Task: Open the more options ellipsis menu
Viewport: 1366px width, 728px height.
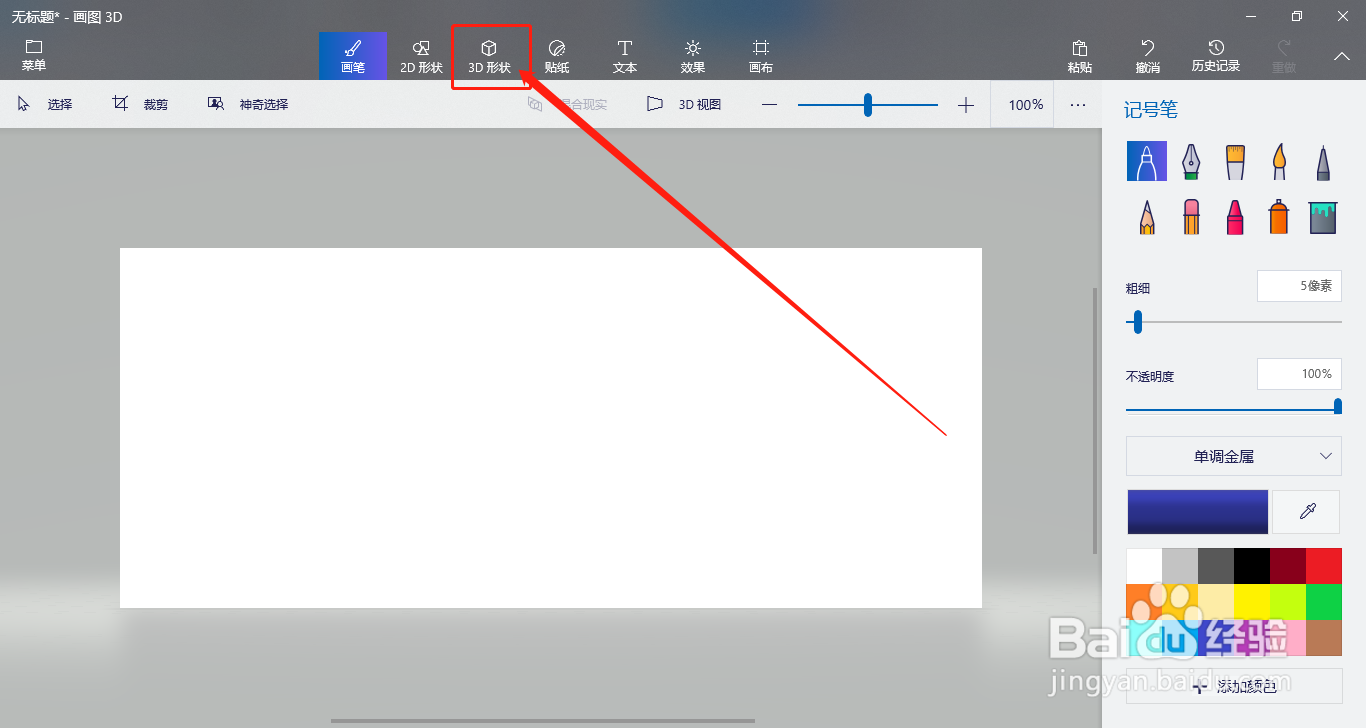Action: (x=1077, y=104)
